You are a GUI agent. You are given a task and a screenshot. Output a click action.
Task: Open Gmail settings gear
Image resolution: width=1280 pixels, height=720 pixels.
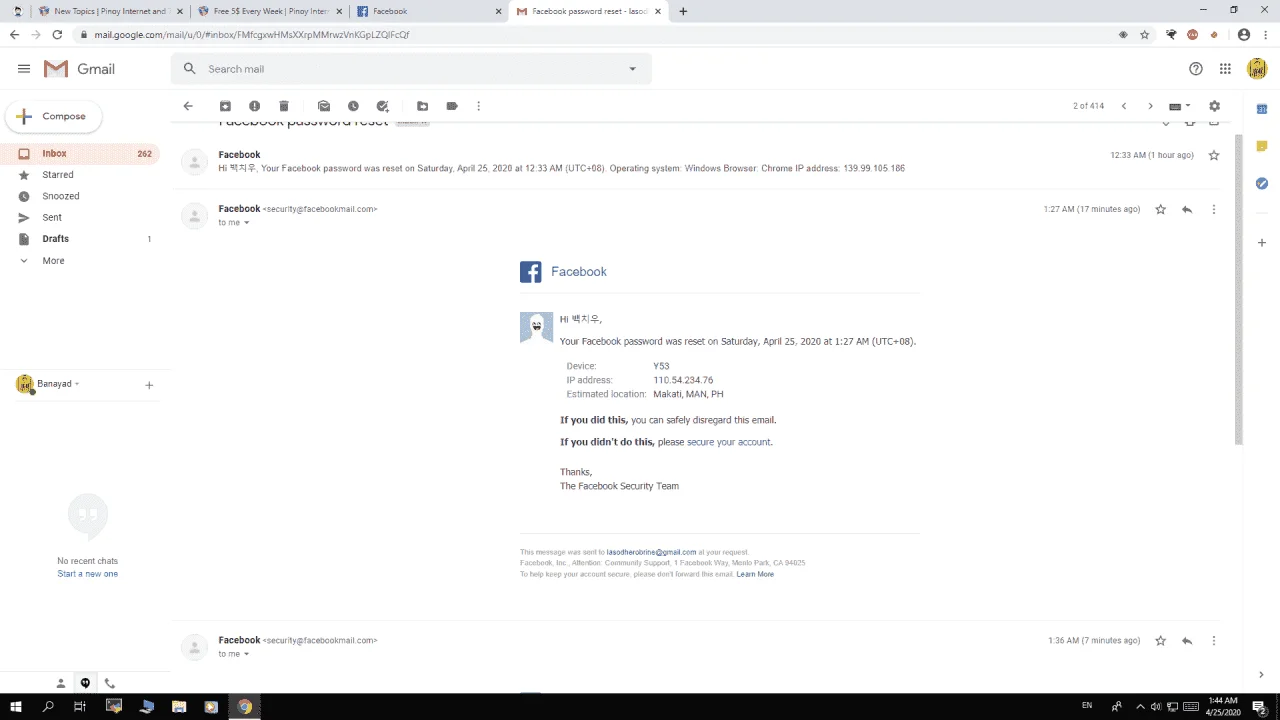(1215, 106)
